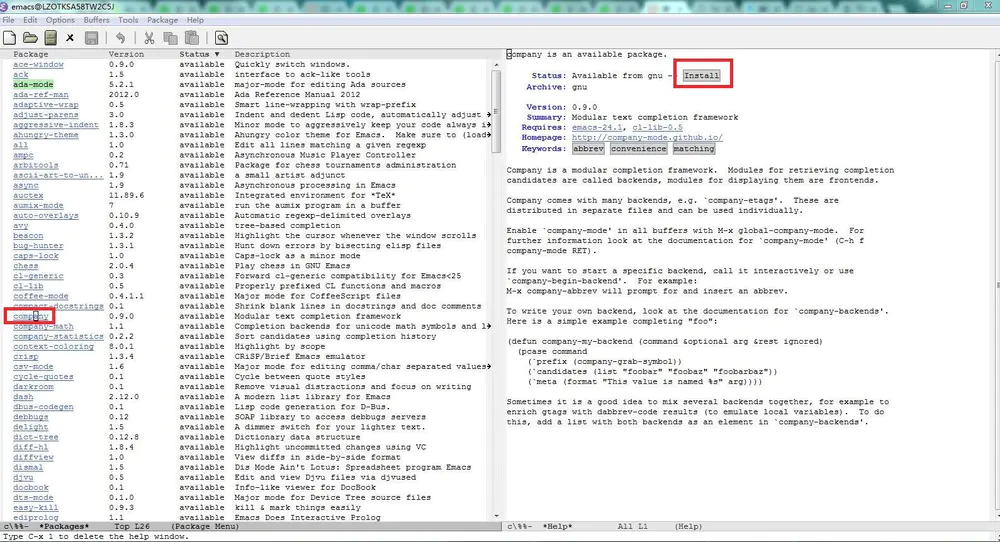The height and width of the screenshot is (542, 1000).
Task: Create a new file with toolbar icon
Action: coord(10,38)
